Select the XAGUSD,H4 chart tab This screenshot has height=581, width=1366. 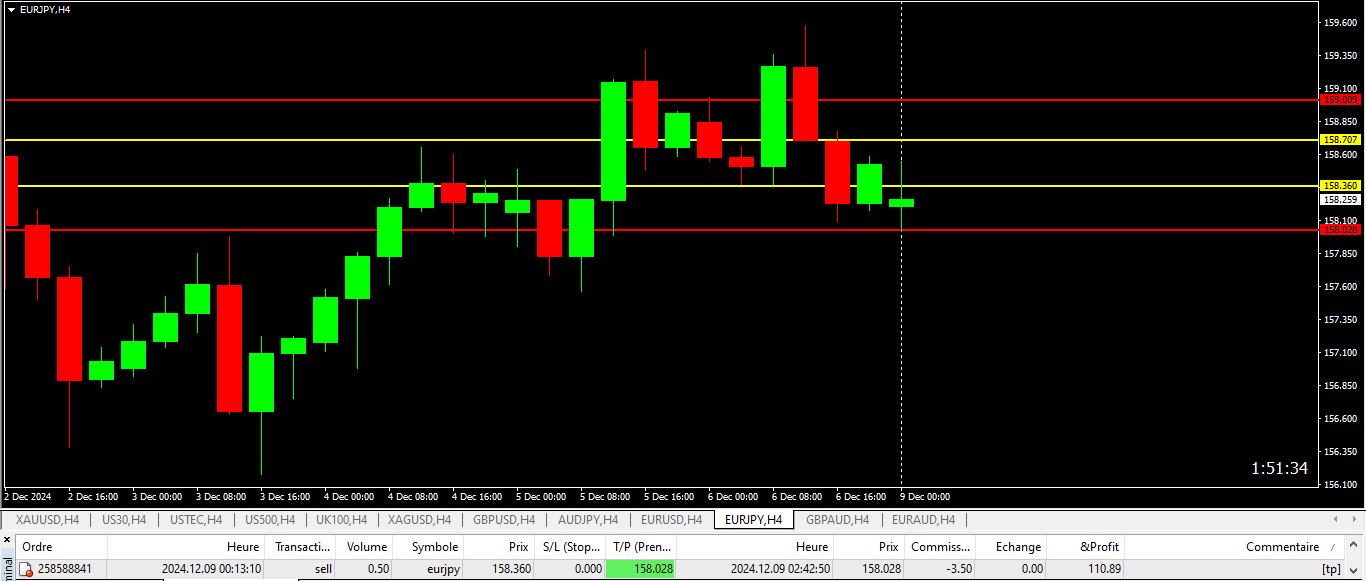(x=419, y=519)
